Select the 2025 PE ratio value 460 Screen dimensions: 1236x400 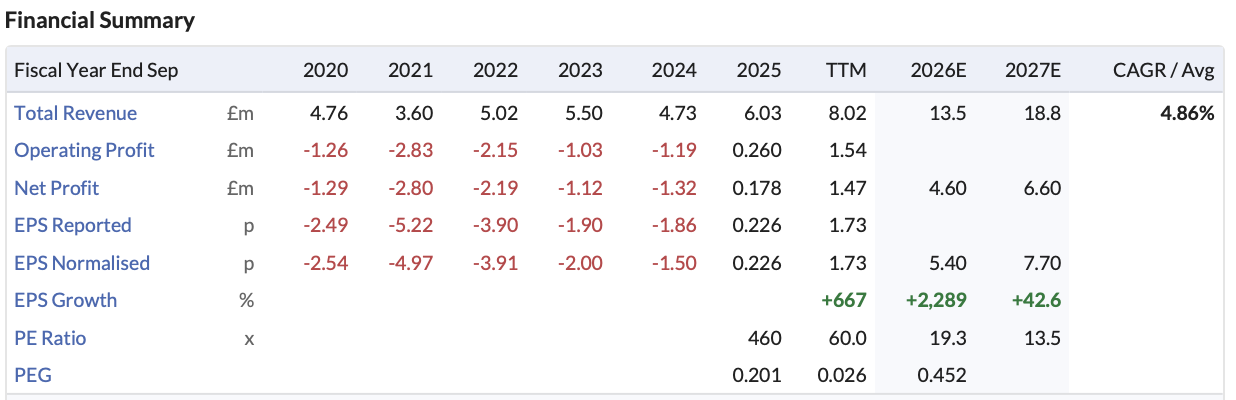click(765, 338)
